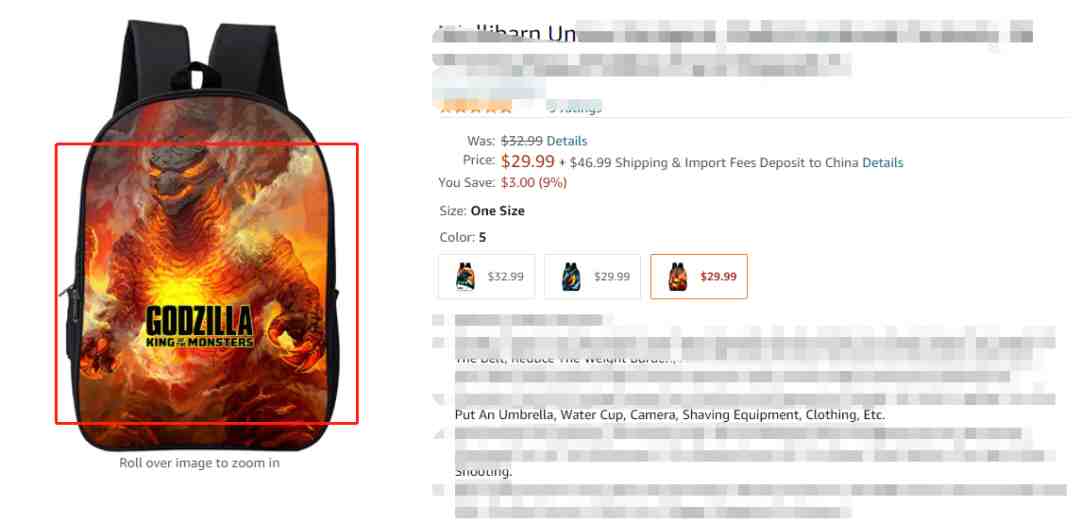The image size is (1080, 523).
Task: Click the partially visible product title text
Action: coord(508,32)
